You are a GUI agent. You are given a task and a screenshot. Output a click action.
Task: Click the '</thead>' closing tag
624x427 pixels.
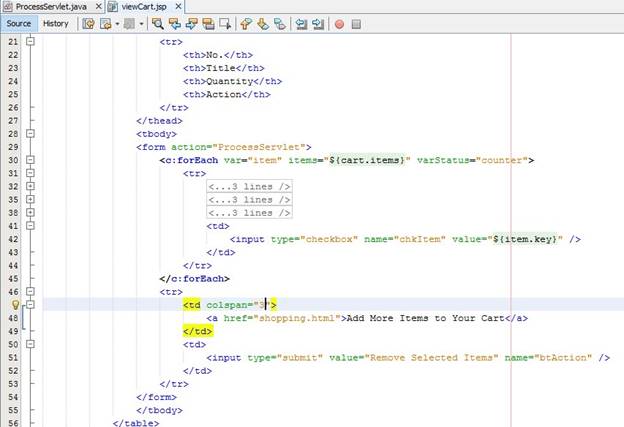(x=159, y=121)
